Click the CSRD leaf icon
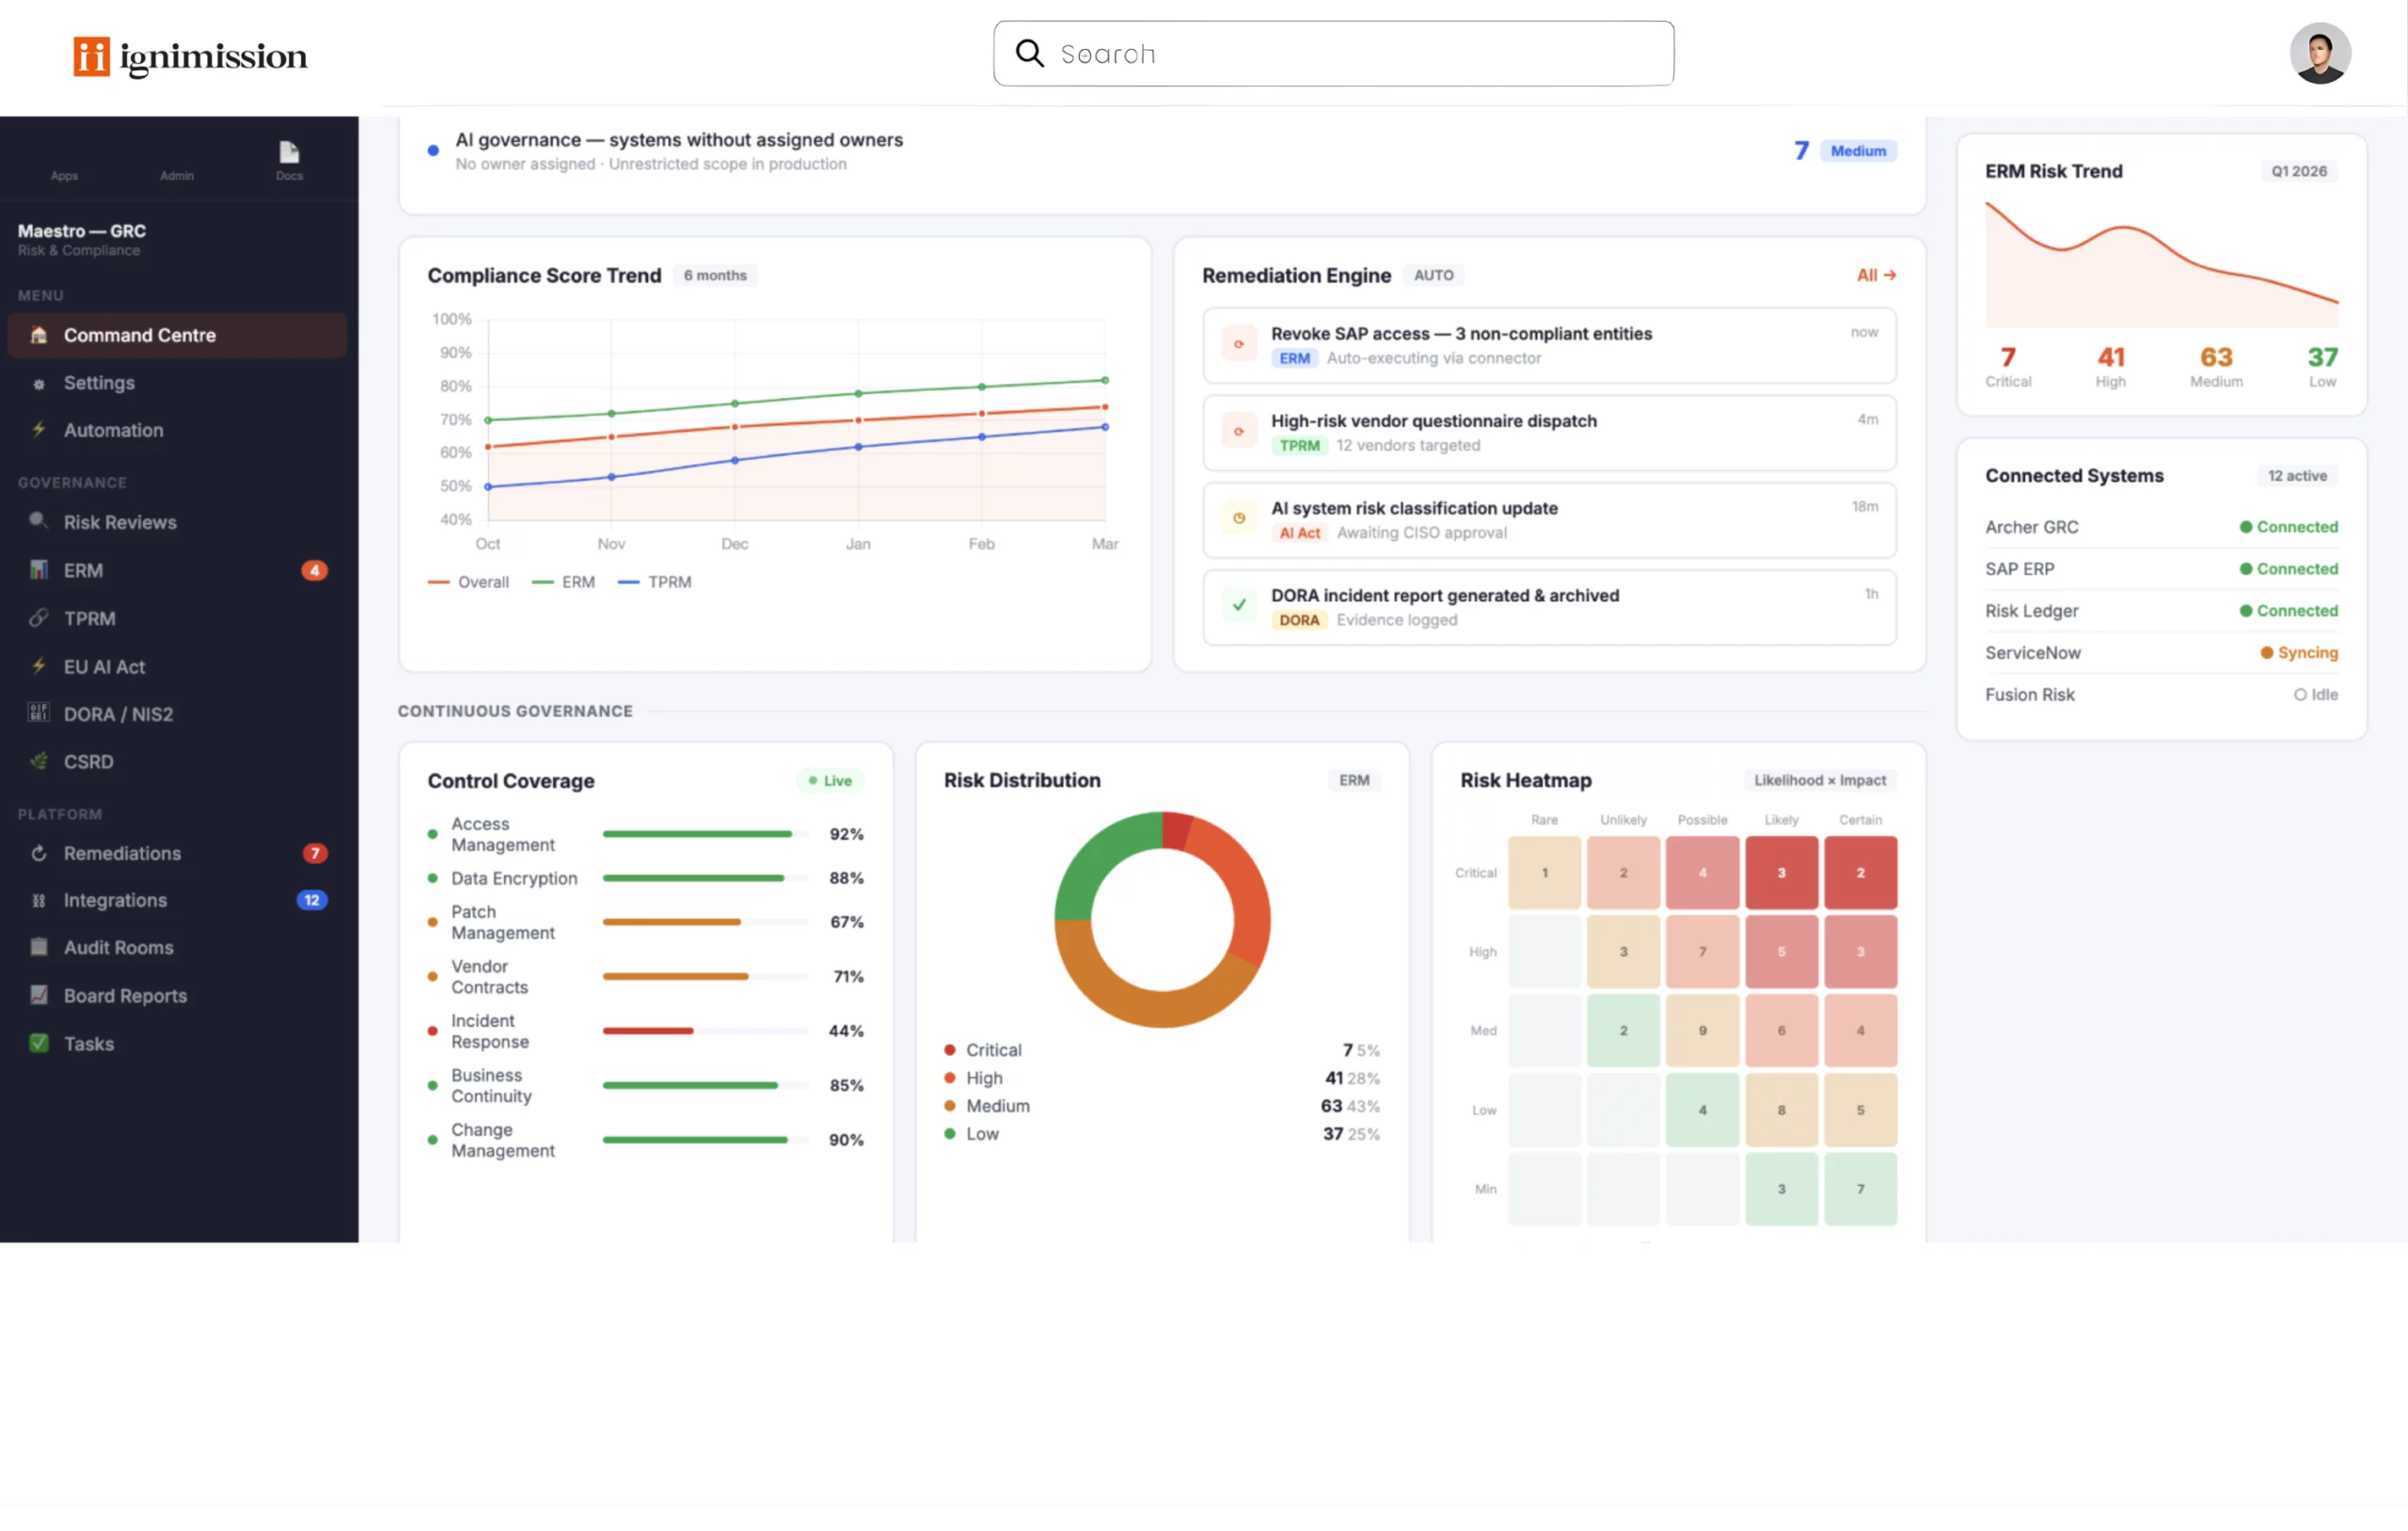 tap(39, 761)
